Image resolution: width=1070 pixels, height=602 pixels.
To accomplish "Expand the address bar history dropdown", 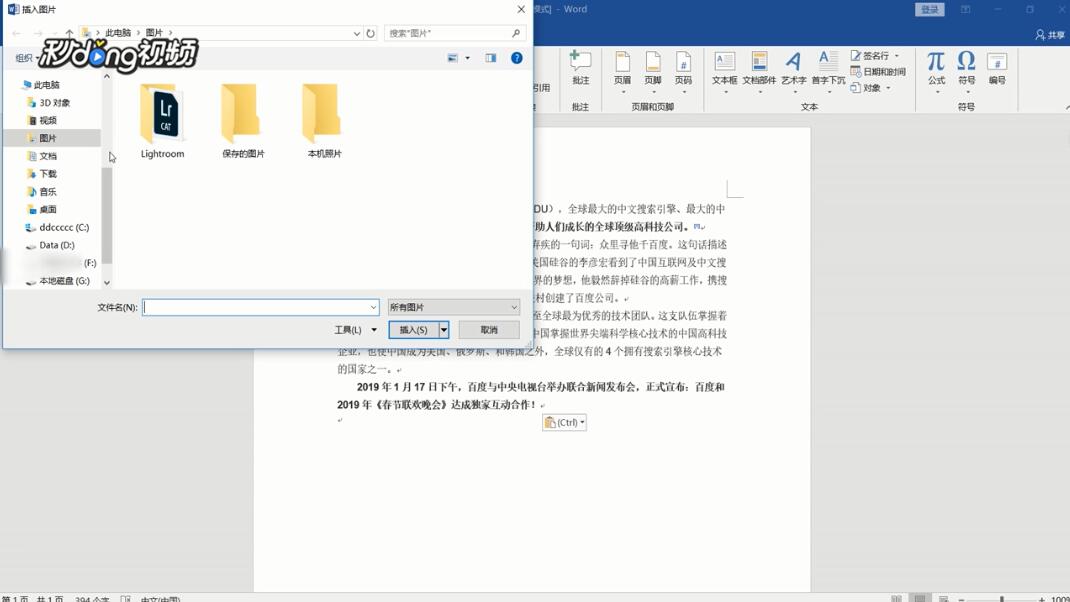I will [356, 33].
